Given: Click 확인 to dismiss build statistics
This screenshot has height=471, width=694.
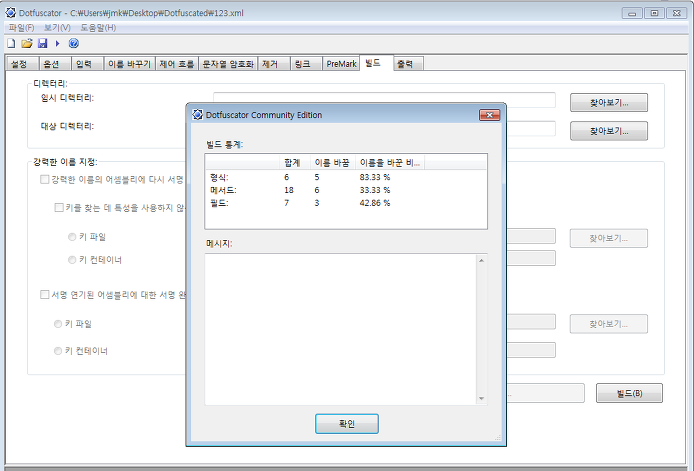Looking at the screenshot, I should [x=347, y=424].
